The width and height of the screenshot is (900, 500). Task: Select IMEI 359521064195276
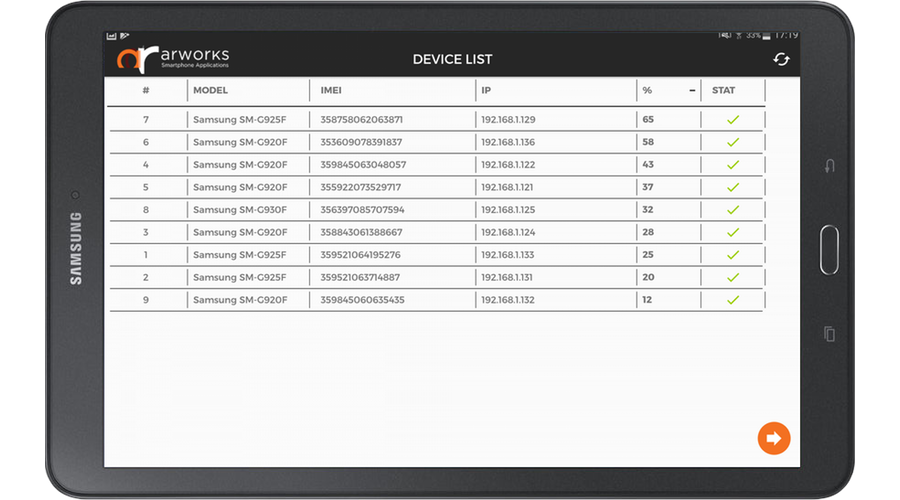(360, 255)
